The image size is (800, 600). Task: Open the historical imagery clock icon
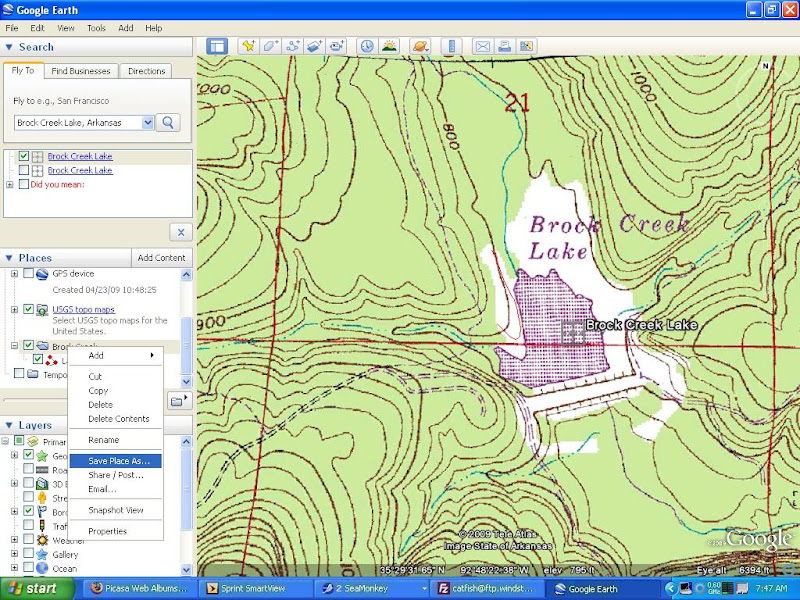[x=366, y=46]
